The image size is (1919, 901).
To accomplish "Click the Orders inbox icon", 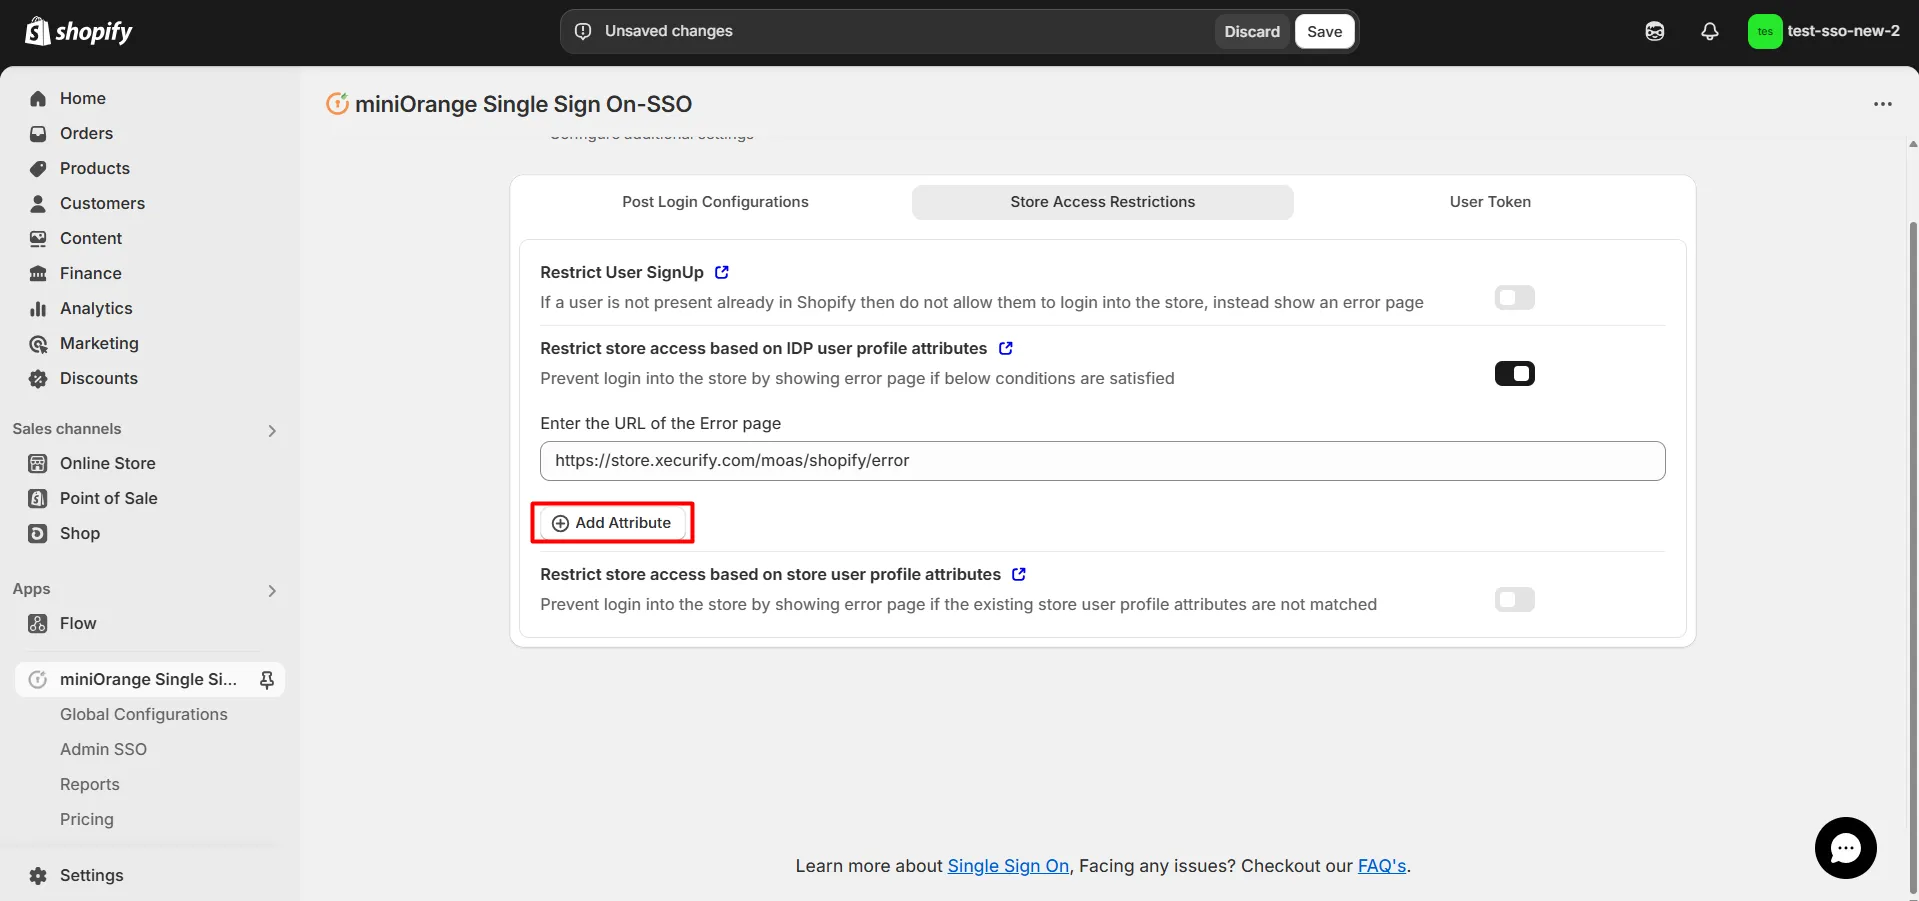I will coord(38,133).
